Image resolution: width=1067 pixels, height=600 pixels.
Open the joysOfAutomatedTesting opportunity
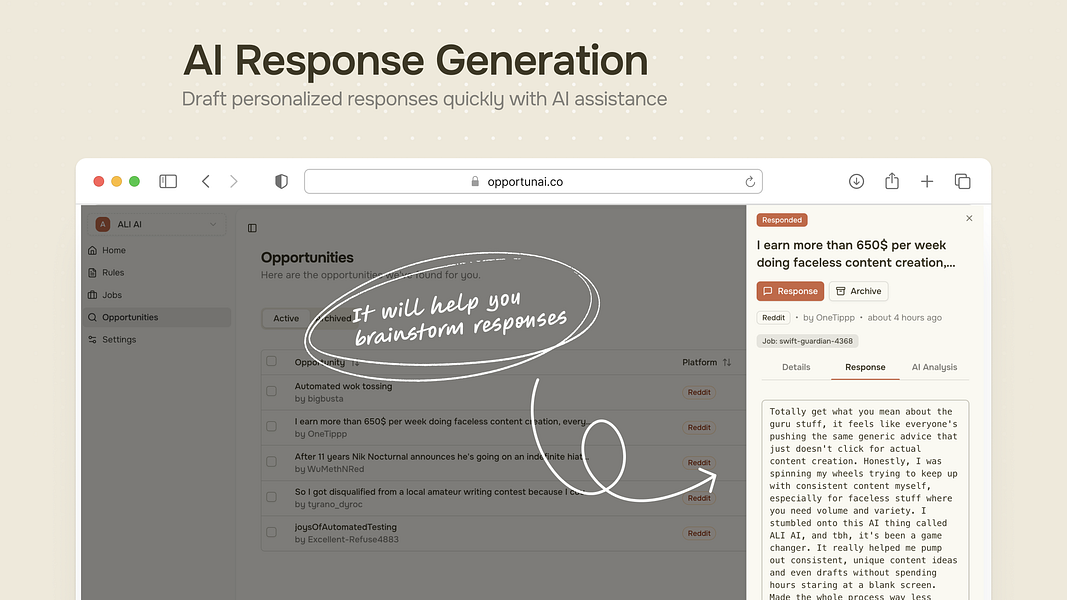[345, 527]
